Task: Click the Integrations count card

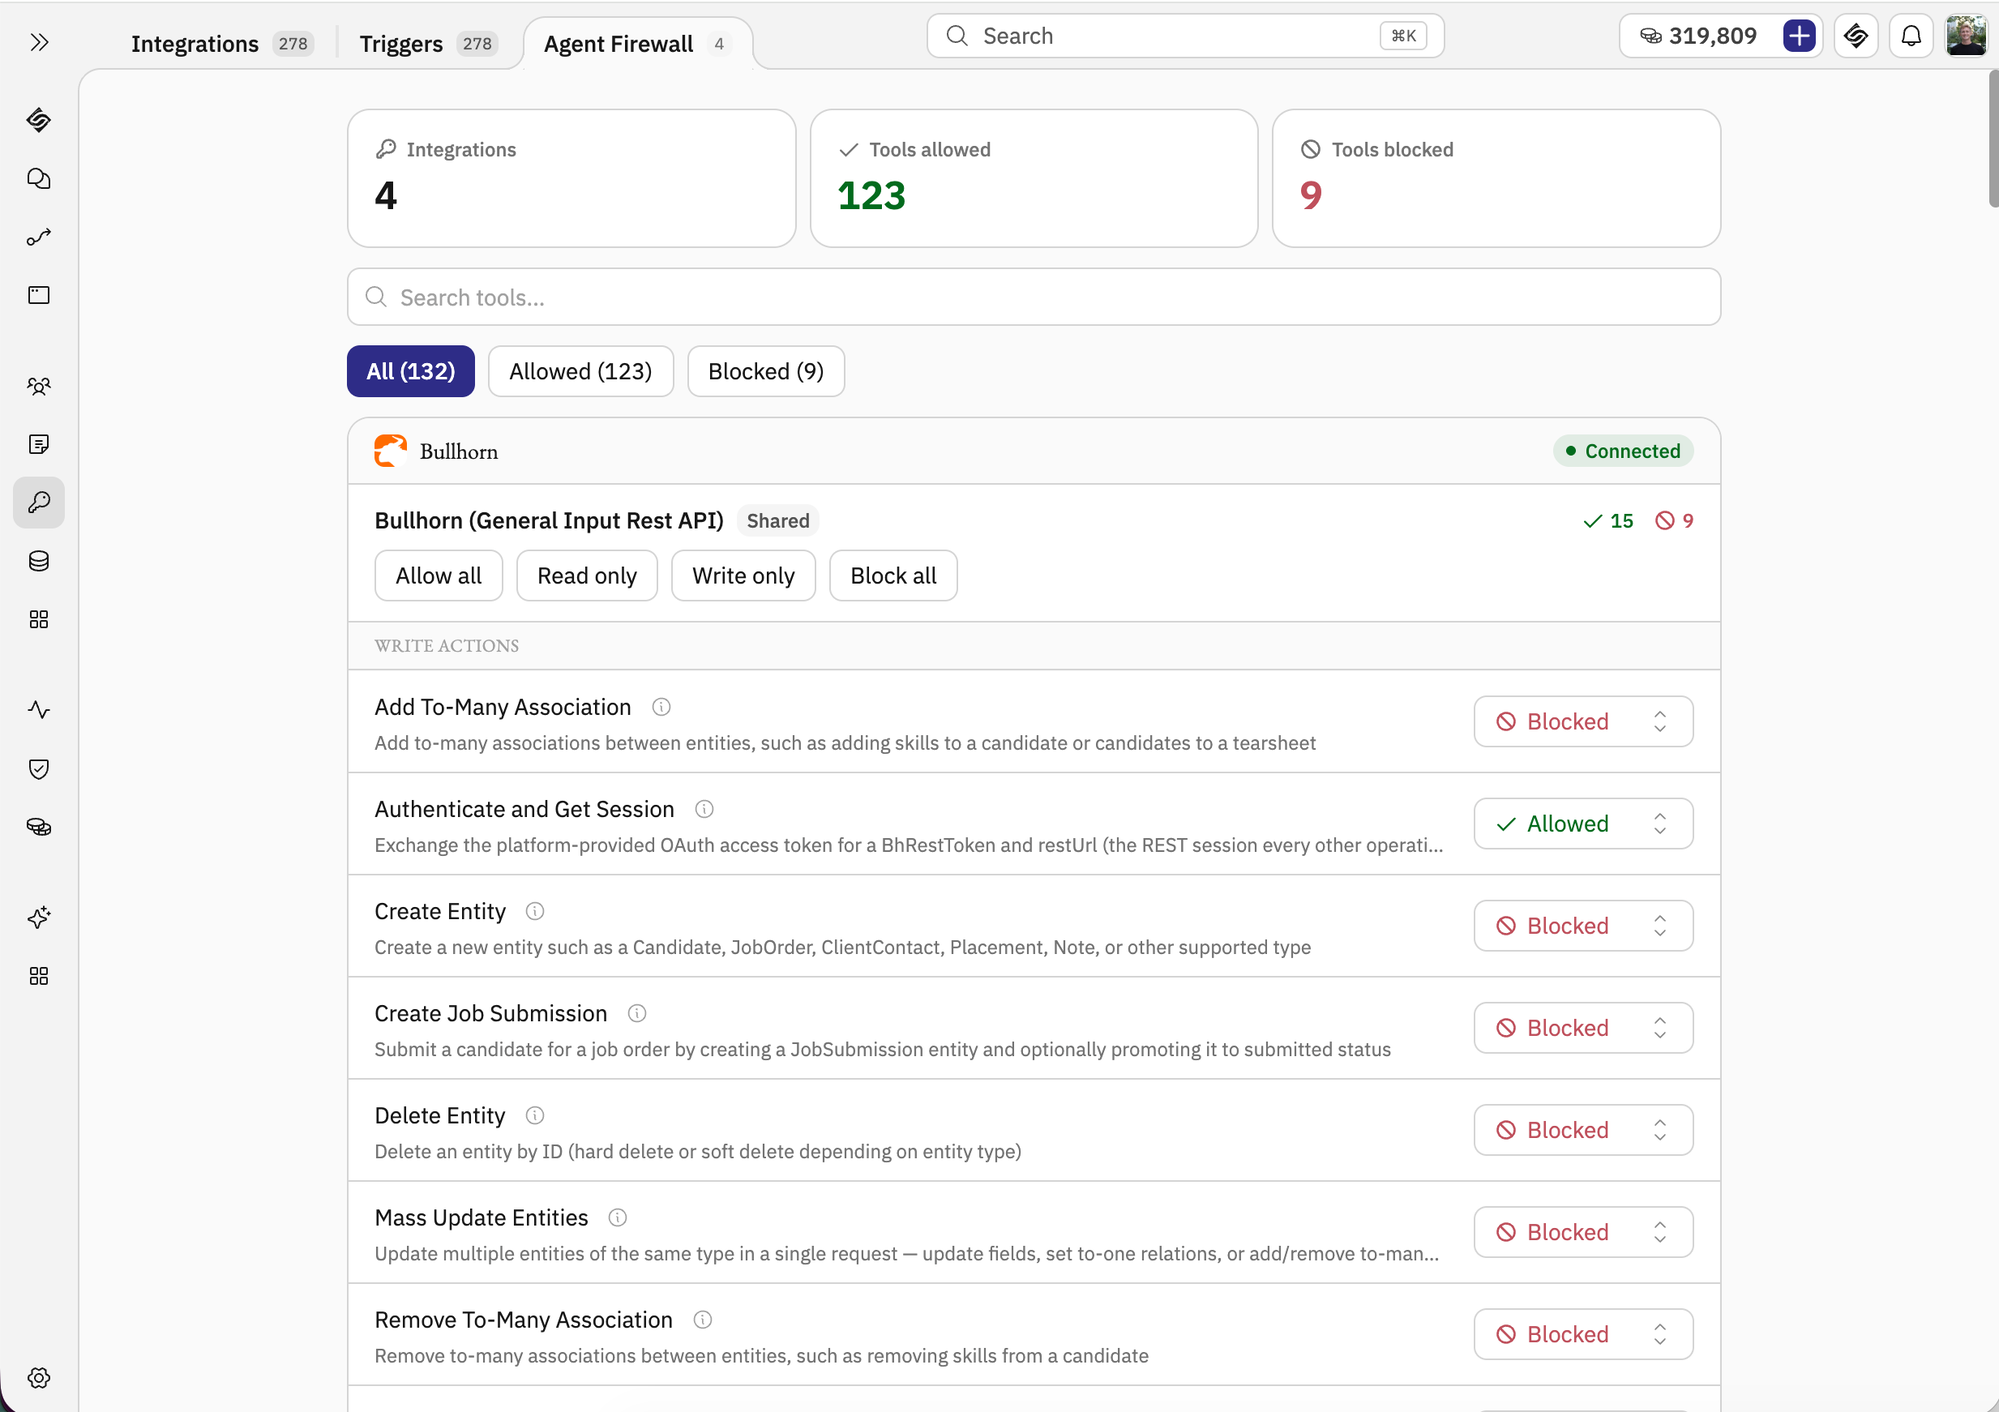Action: click(571, 178)
